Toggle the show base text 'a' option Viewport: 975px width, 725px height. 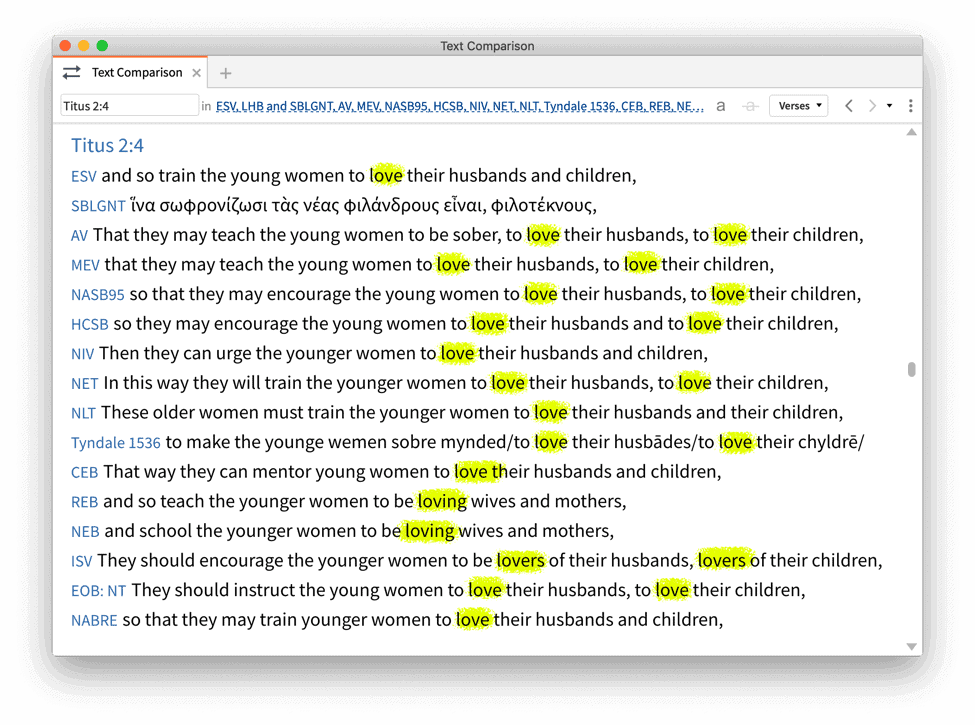click(720, 106)
